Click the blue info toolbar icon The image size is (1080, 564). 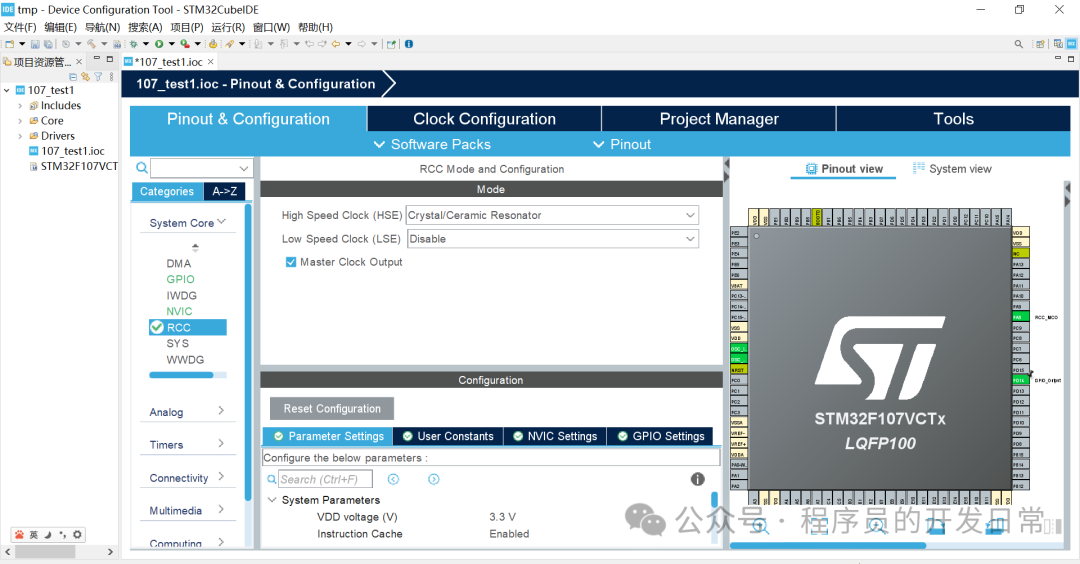click(x=409, y=44)
